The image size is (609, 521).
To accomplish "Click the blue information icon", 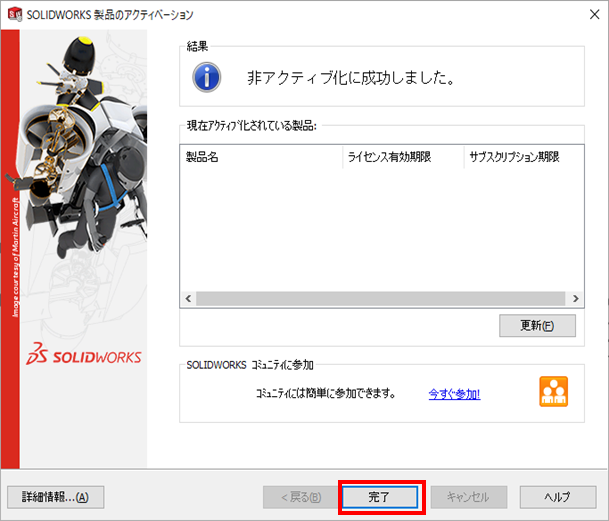I will pos(207,77).
